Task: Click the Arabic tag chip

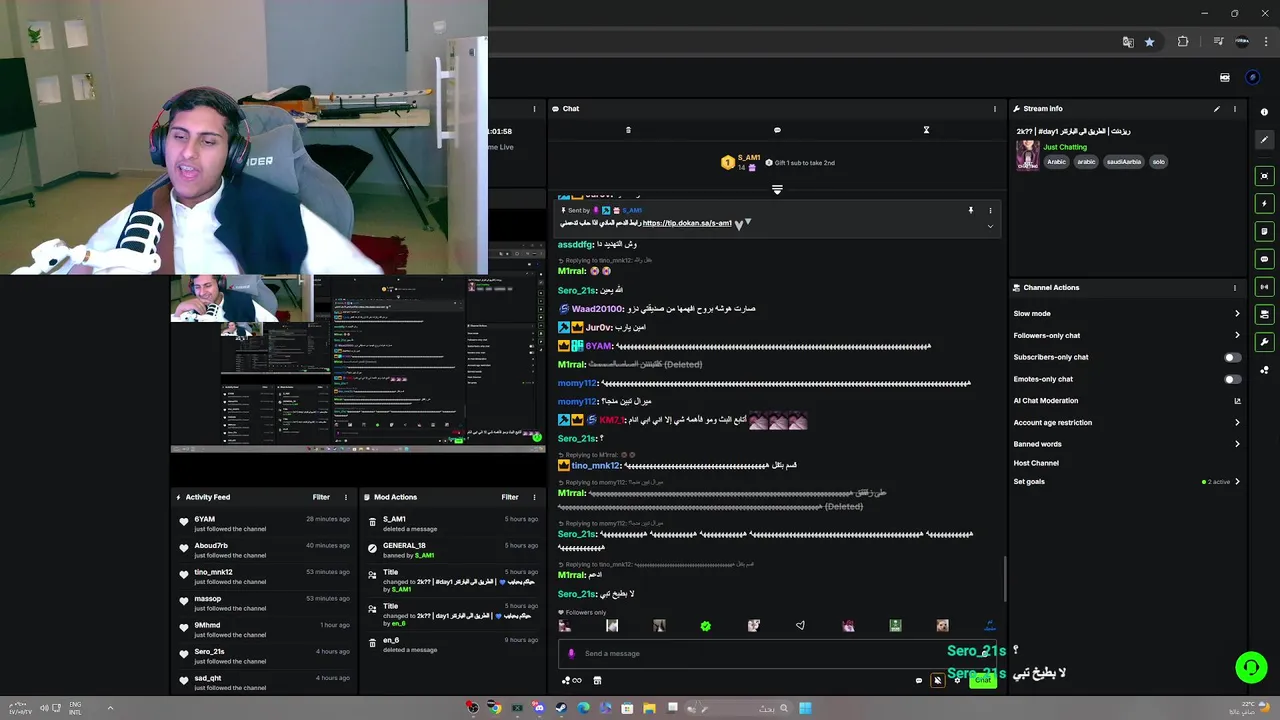Action: pos(1056,162)
